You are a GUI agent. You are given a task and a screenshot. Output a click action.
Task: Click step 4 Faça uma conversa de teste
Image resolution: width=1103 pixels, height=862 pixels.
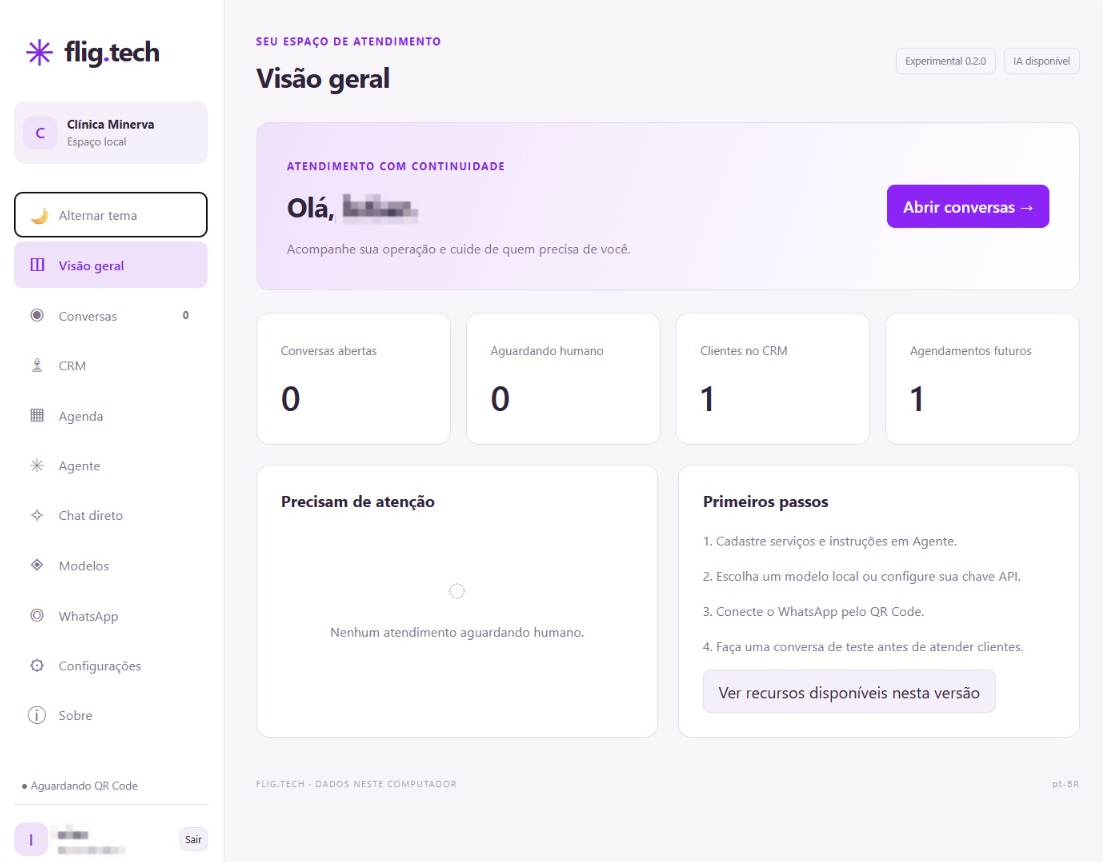(x=862, y=647)
